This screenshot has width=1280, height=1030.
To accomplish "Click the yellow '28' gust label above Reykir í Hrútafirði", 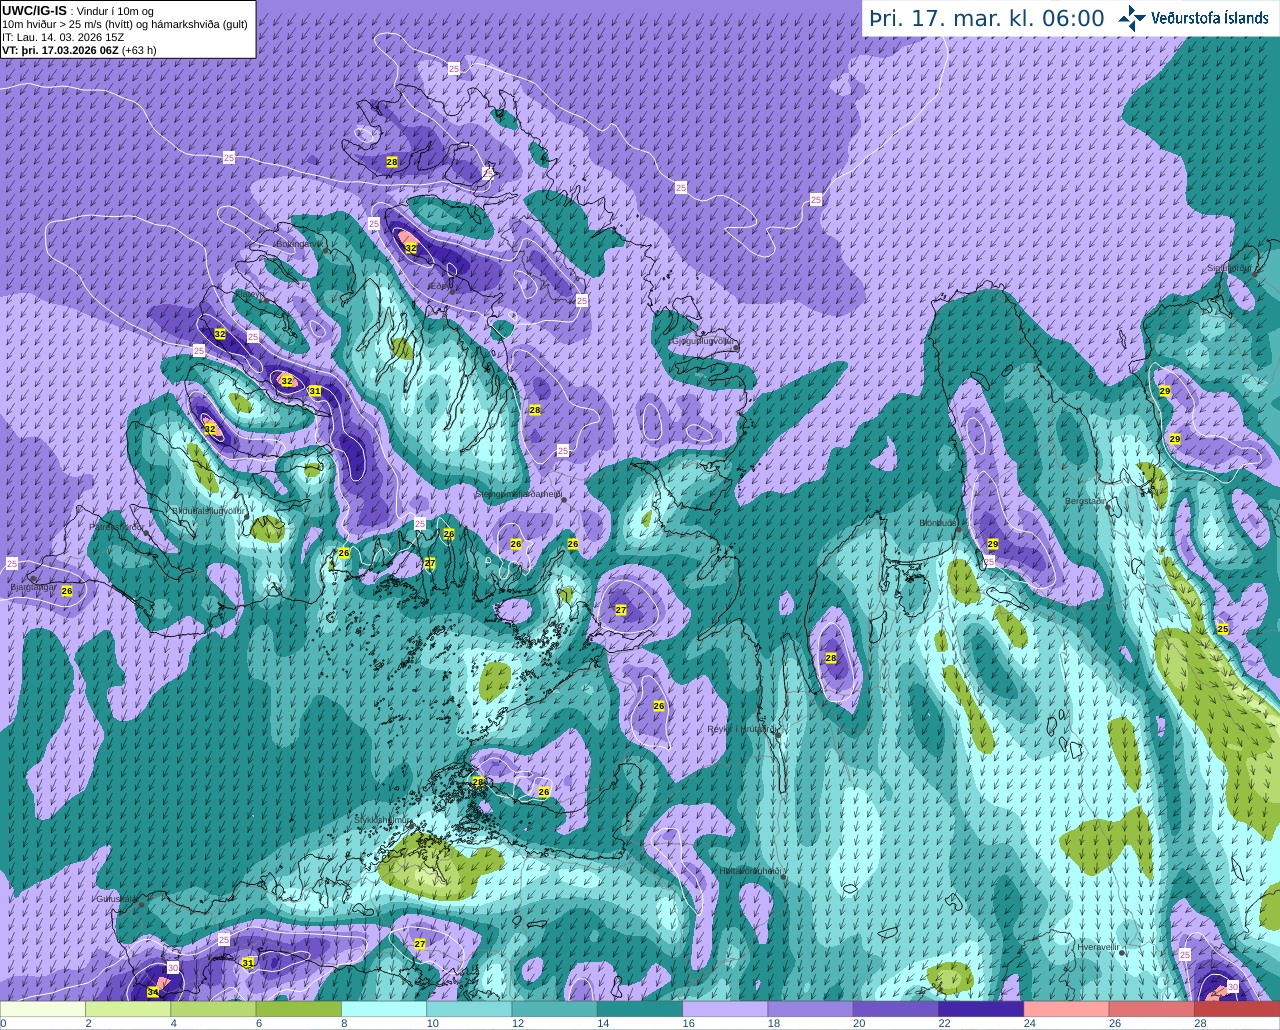I will 831,658.
